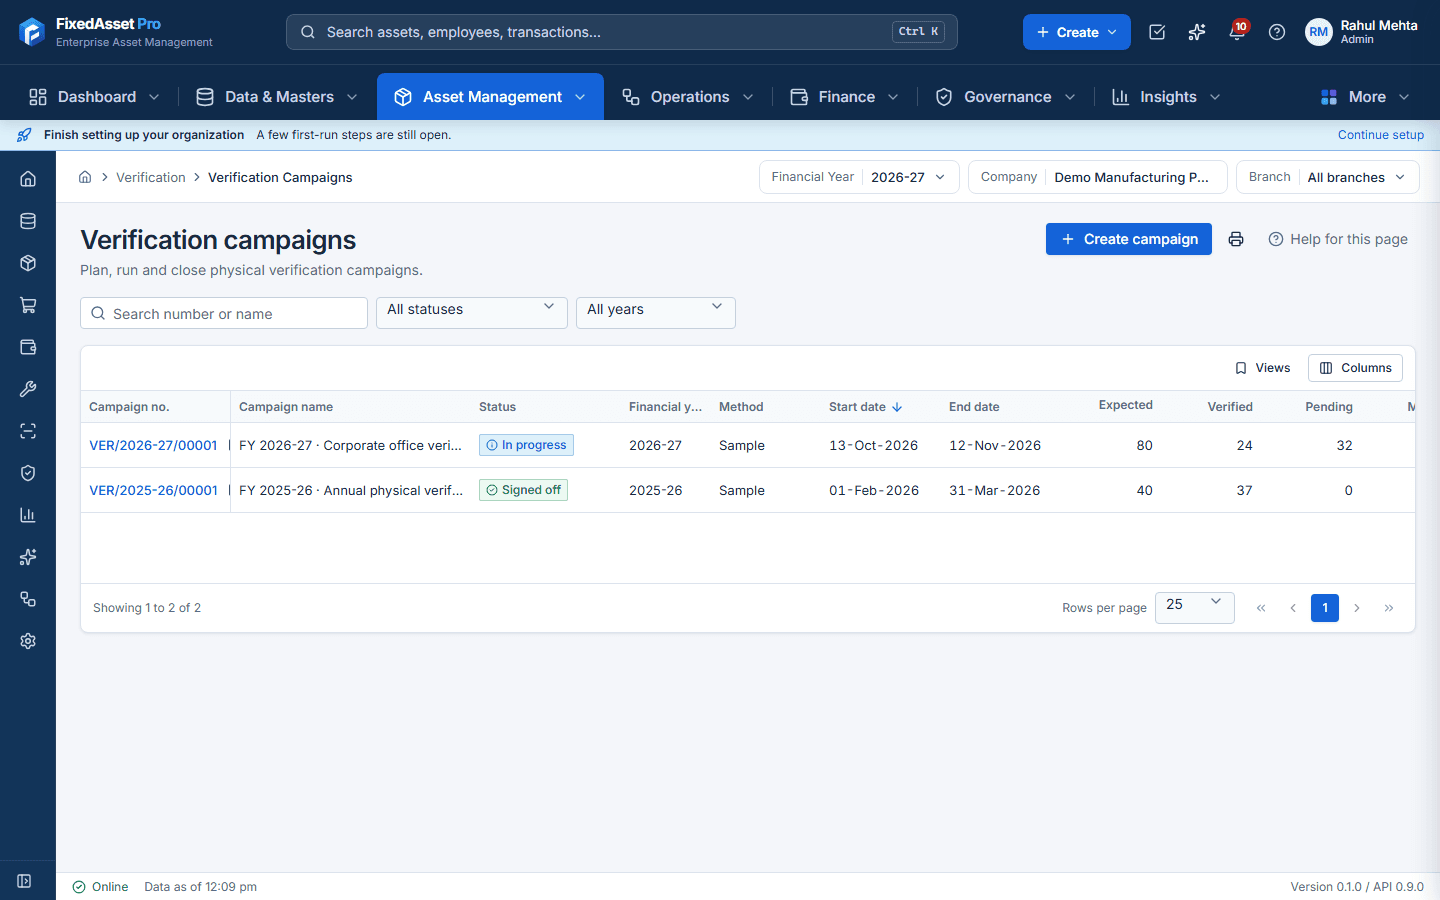Image resolution: width=1440 pixels, height=900 pixels.
Task: Open the Data & Masters menu
Action: coord(277,97)
